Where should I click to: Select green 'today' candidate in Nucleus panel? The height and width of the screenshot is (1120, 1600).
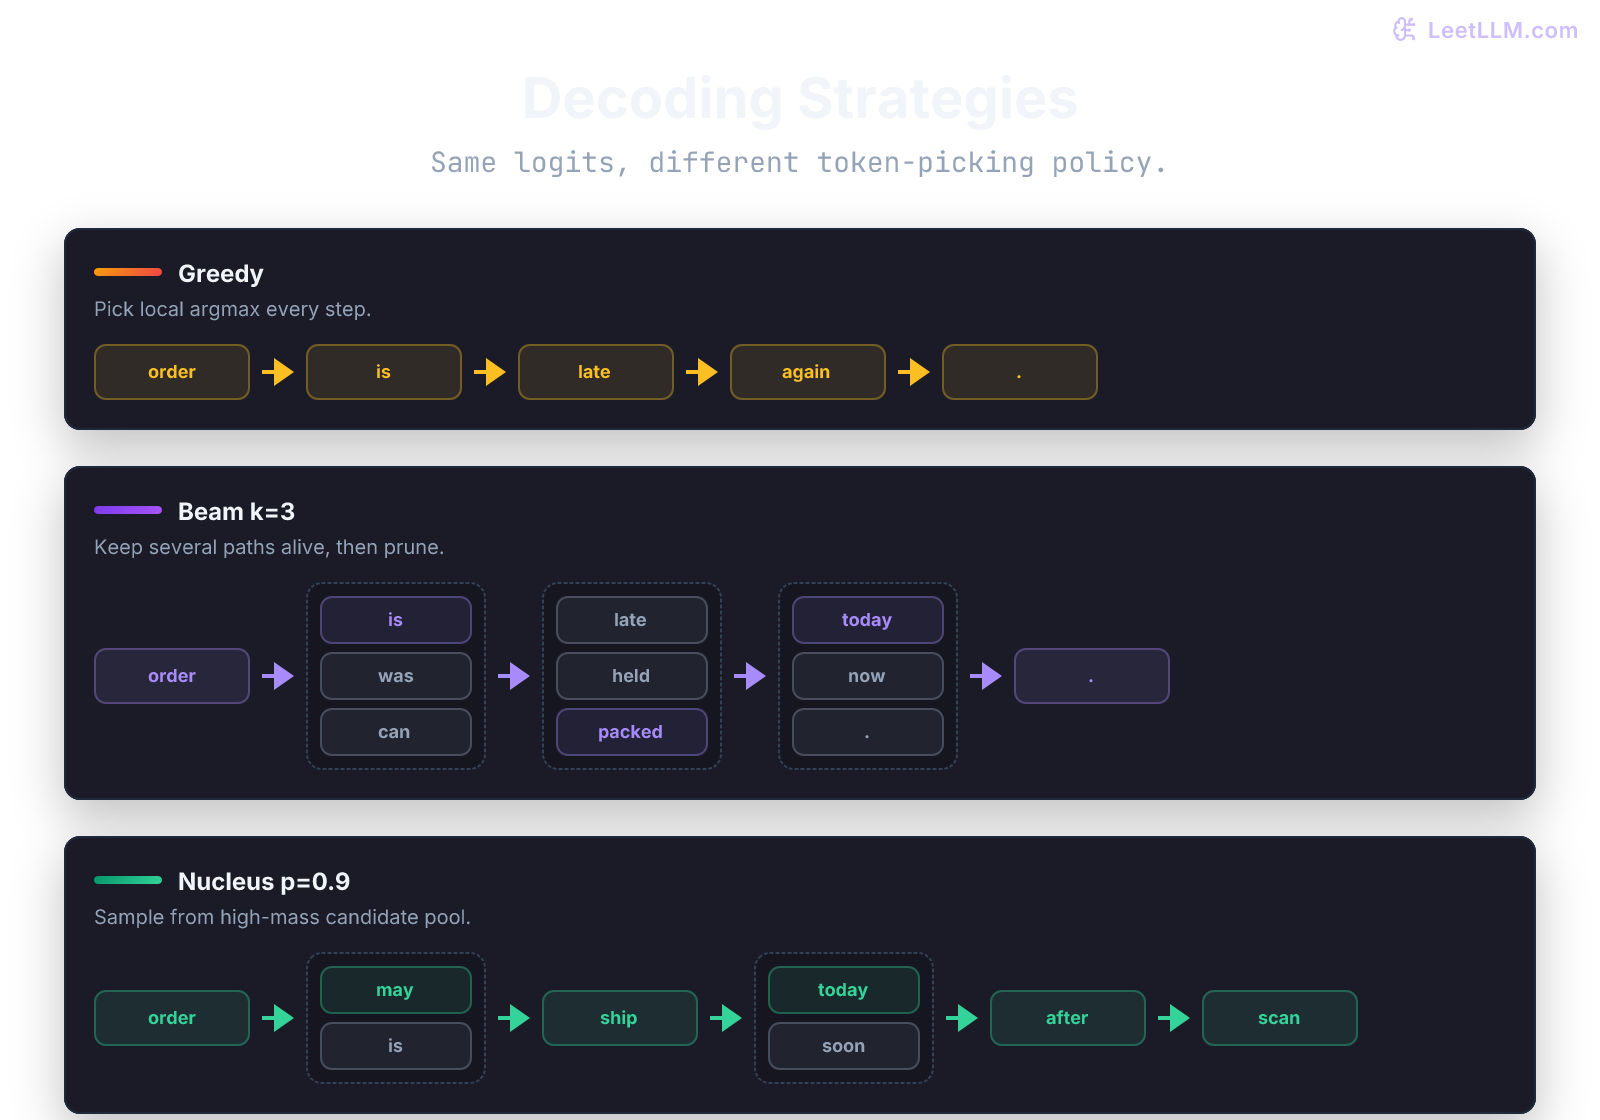pyautogui.click(x=844, y=990)
